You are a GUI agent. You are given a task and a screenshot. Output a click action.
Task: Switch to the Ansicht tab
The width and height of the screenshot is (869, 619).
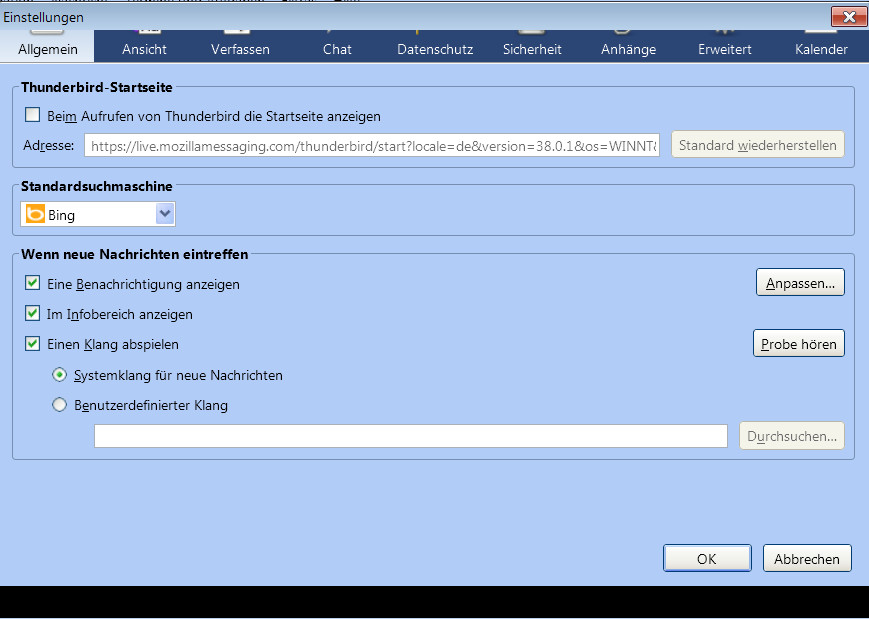pyautogui.click(x=144, y=47)
